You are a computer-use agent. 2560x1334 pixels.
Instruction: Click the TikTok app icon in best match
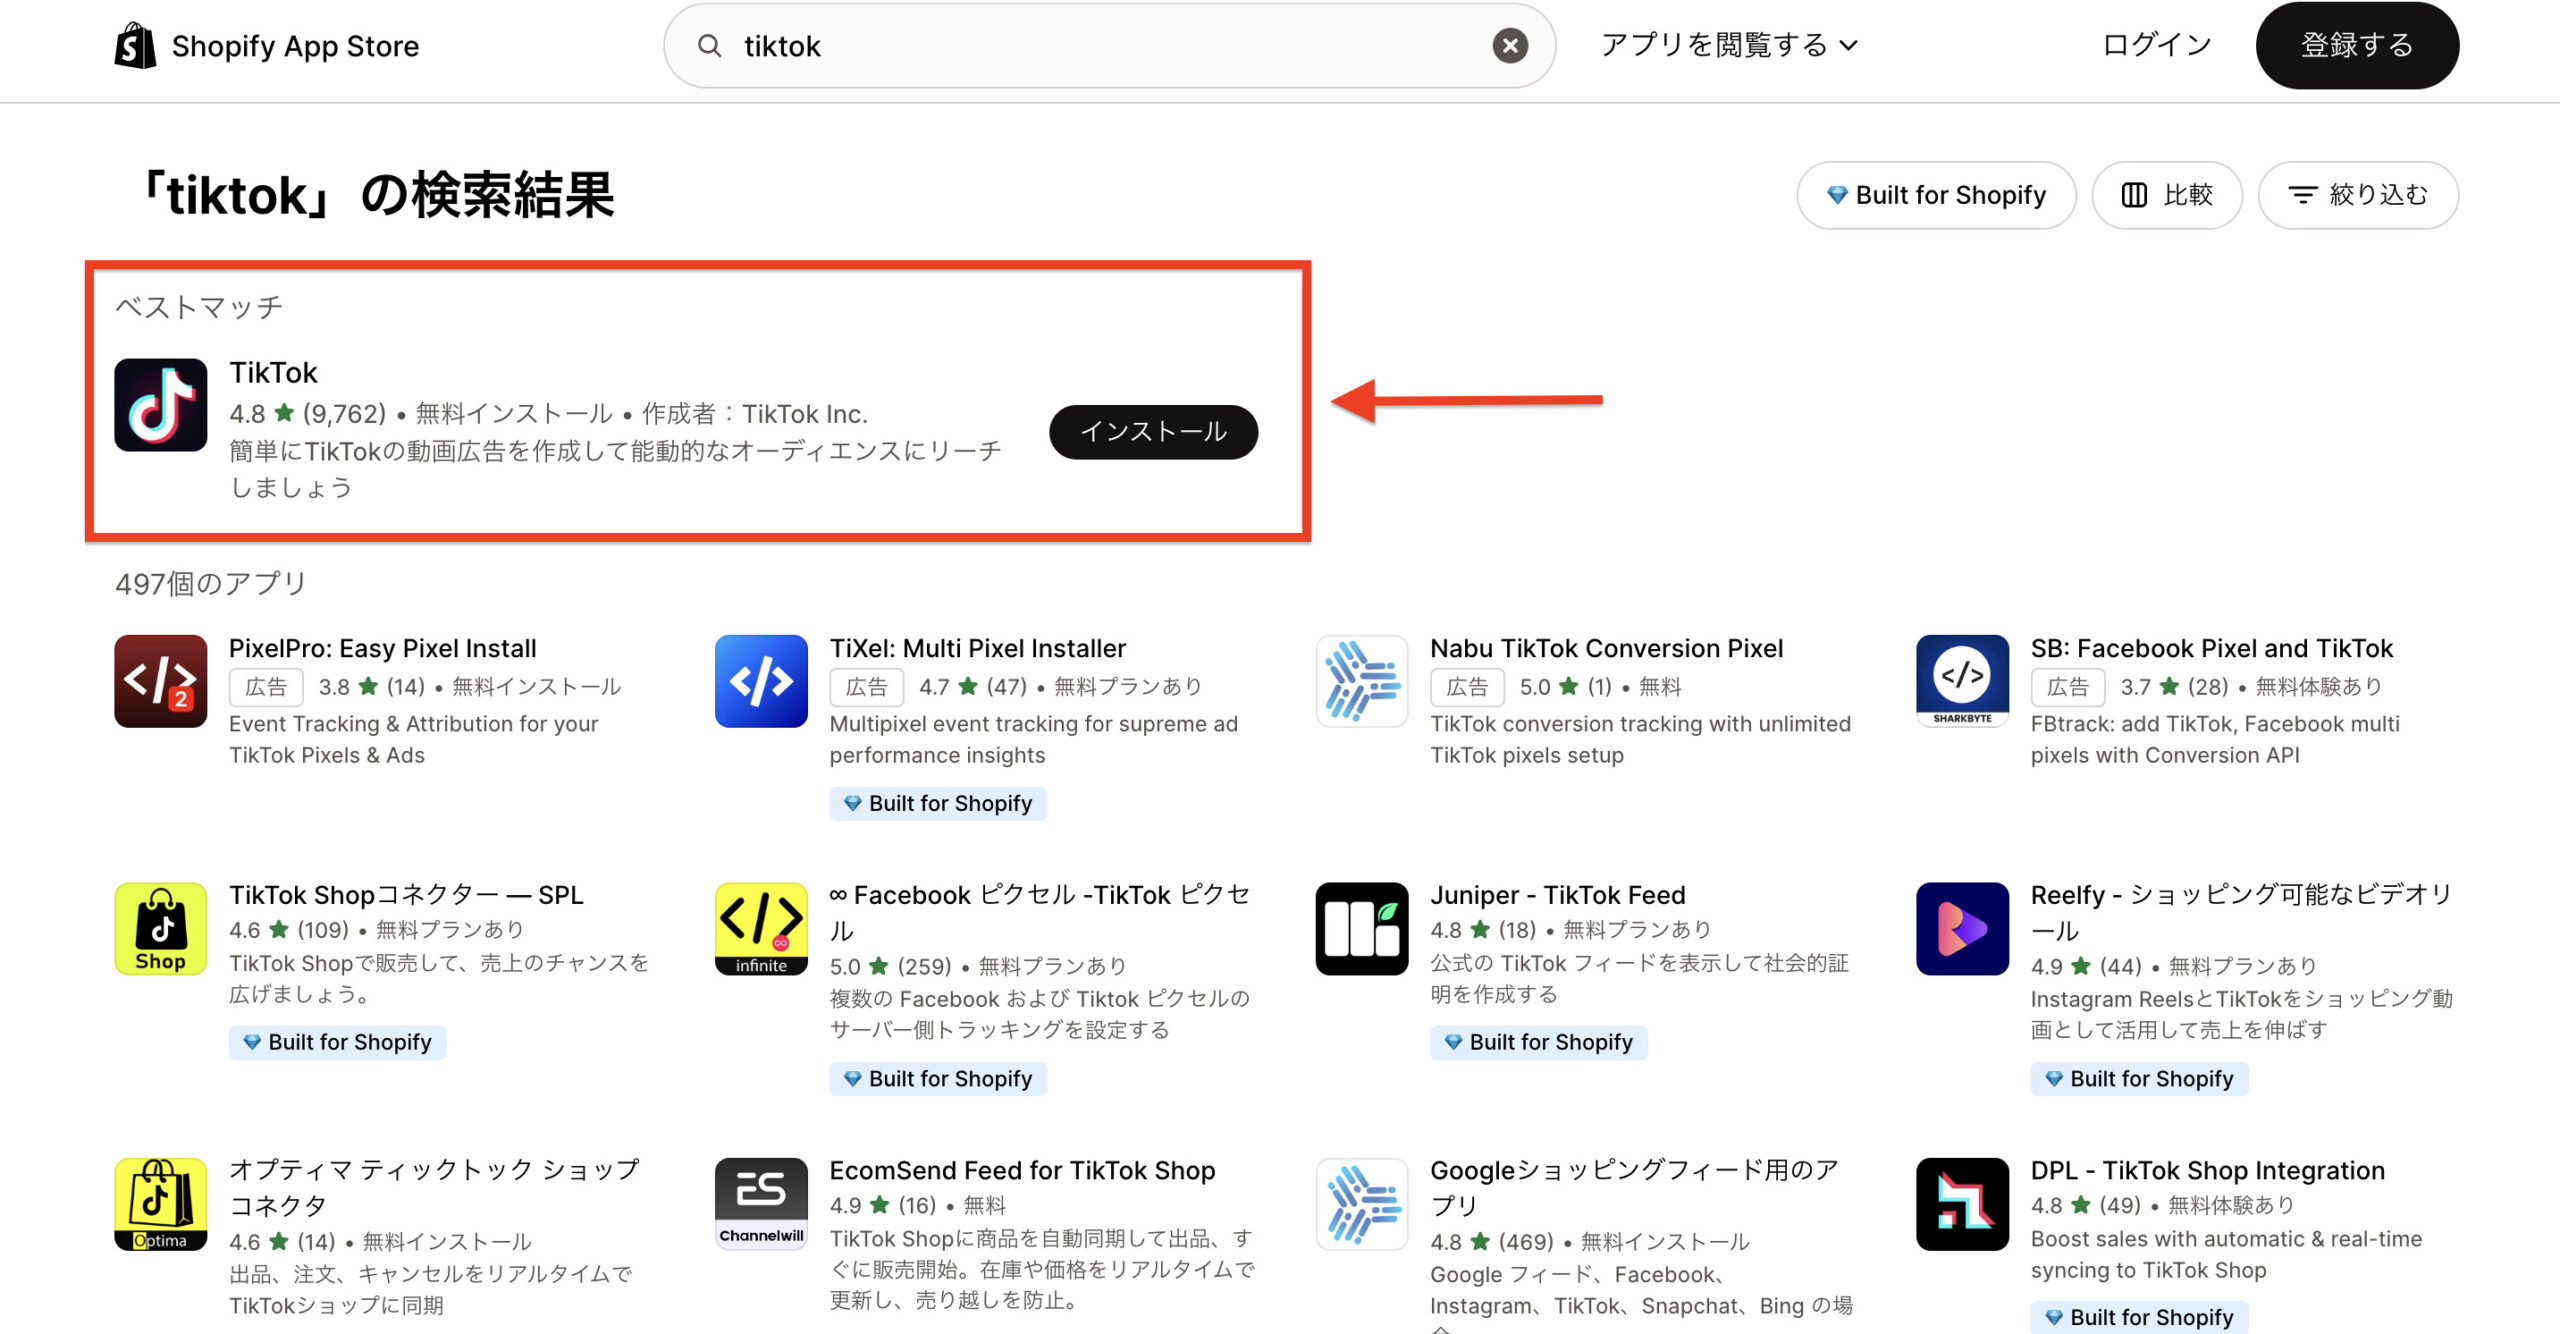(x=161, y=405)
